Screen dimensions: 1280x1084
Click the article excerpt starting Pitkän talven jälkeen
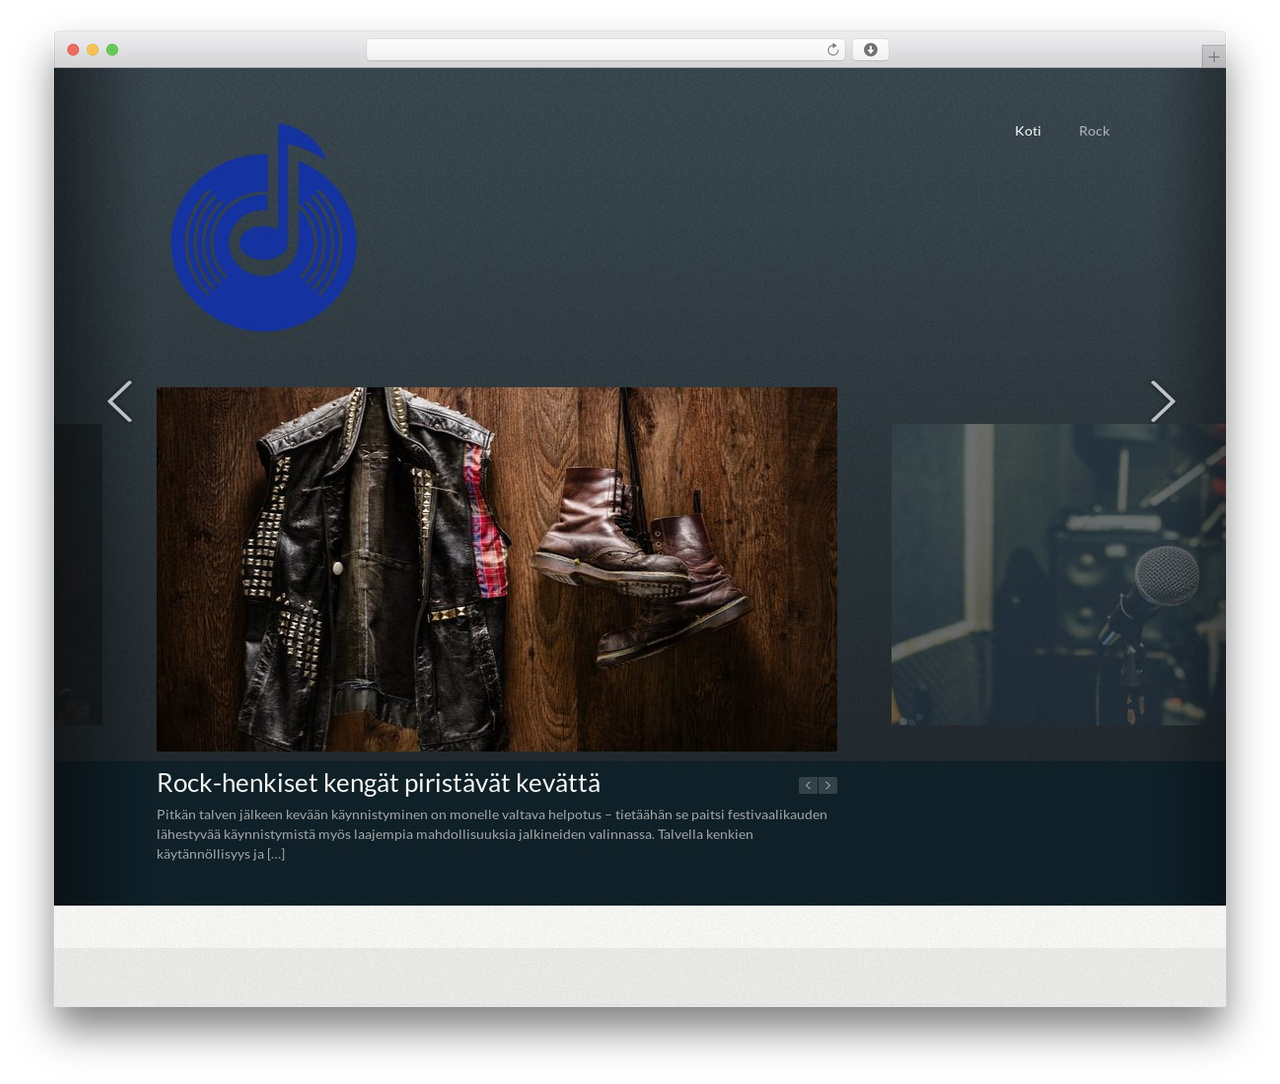pyautogui.click(x=492, y=834)
